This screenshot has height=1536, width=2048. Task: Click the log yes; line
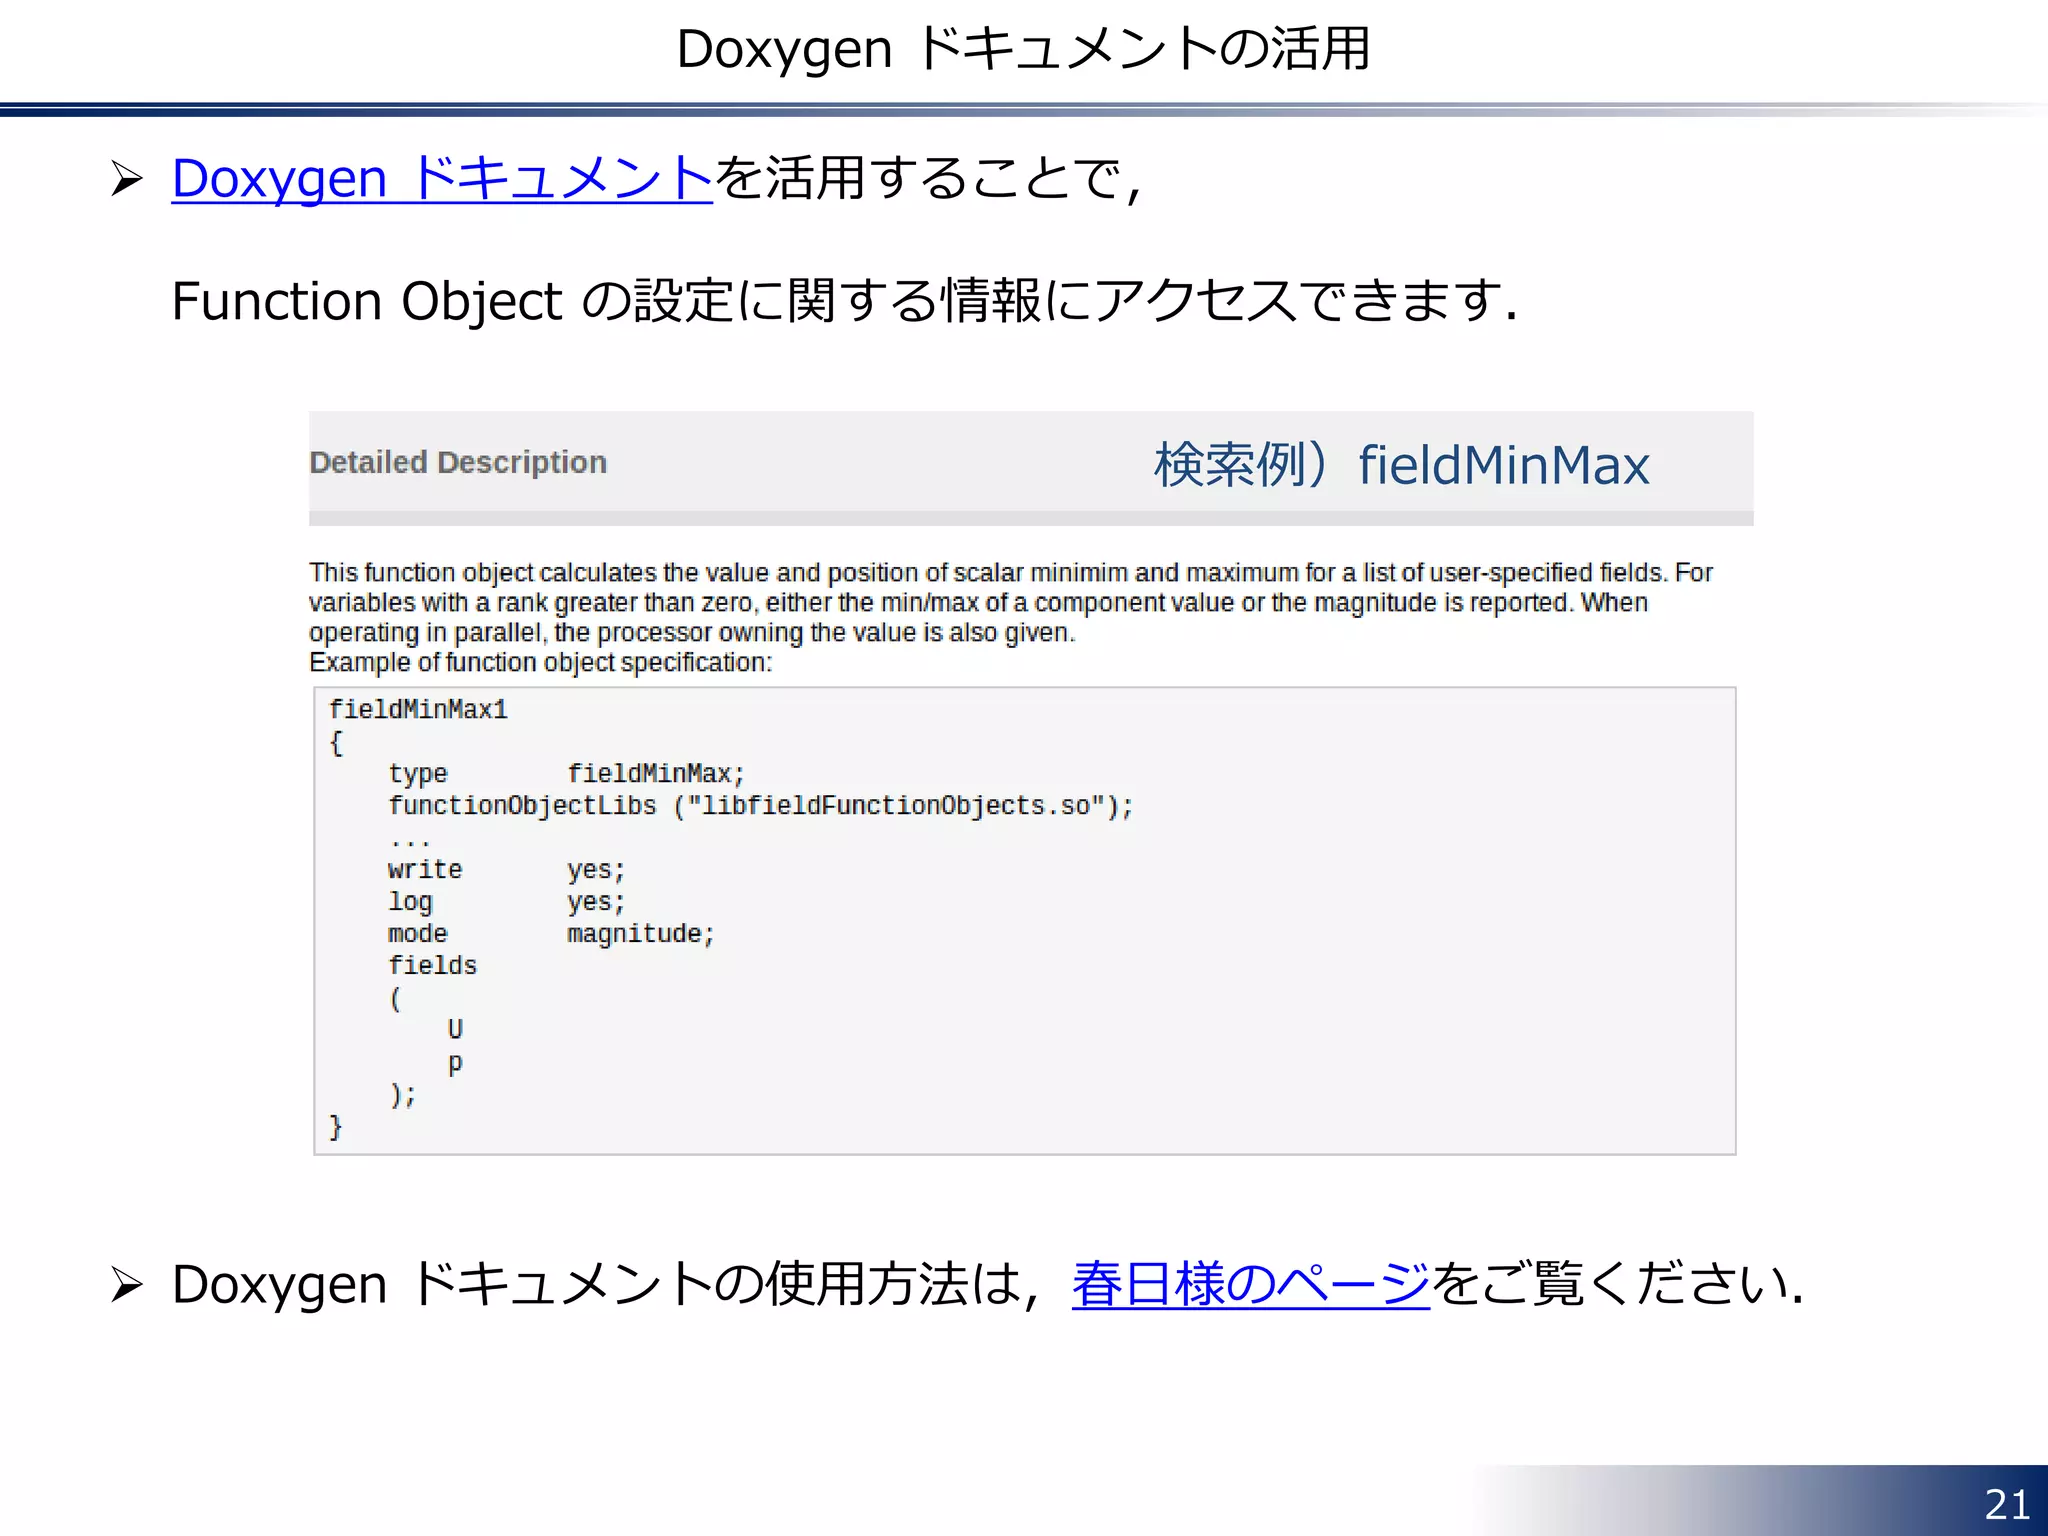pos(506,902)
